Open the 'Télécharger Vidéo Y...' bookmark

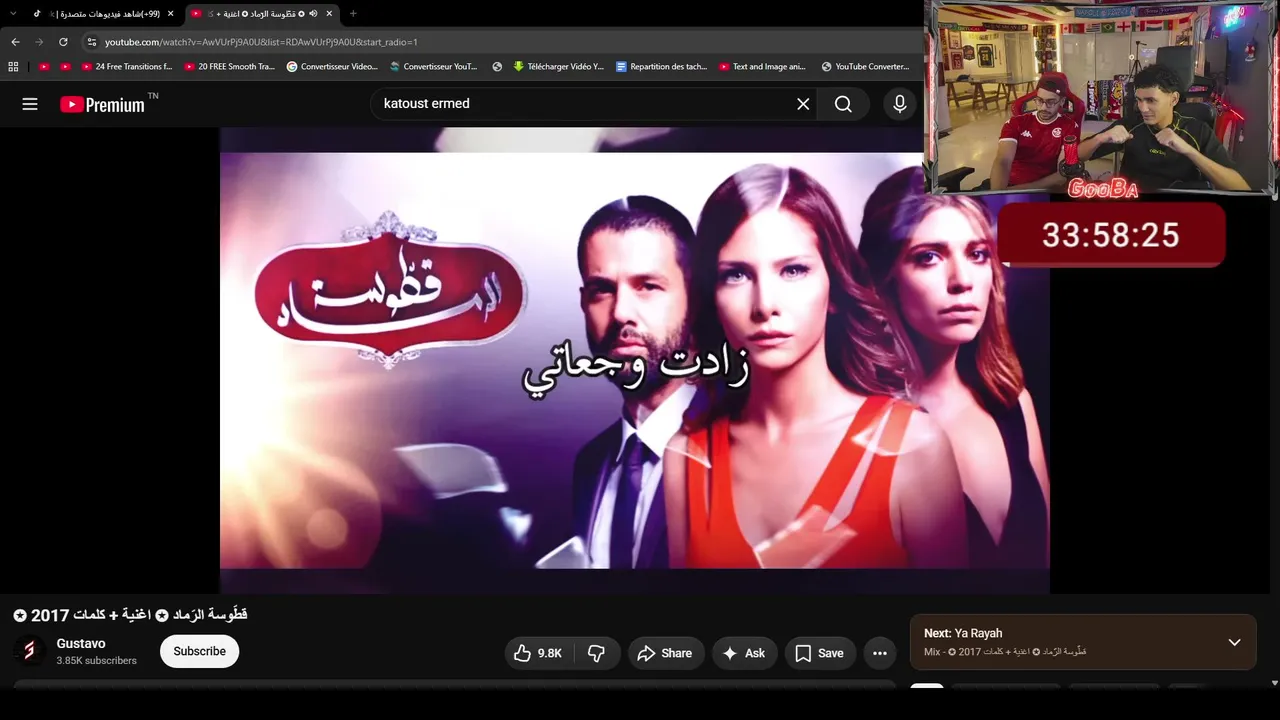pos(559,67)
